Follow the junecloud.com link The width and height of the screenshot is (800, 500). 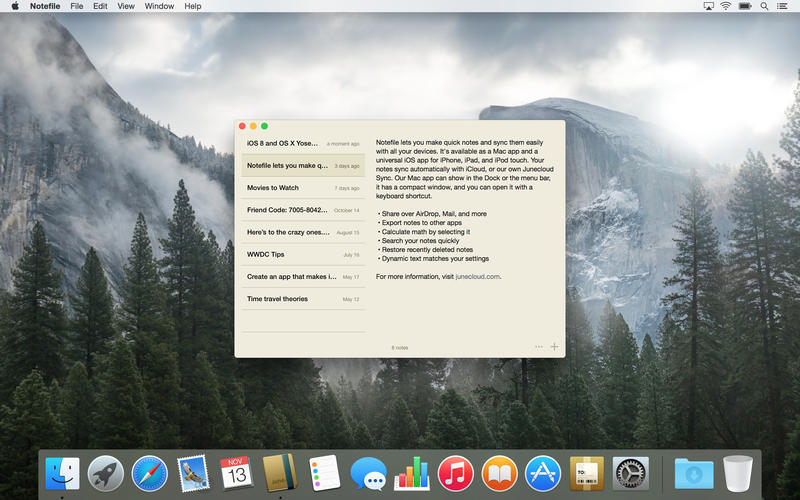pyautogui.click(x=477, y=276)
